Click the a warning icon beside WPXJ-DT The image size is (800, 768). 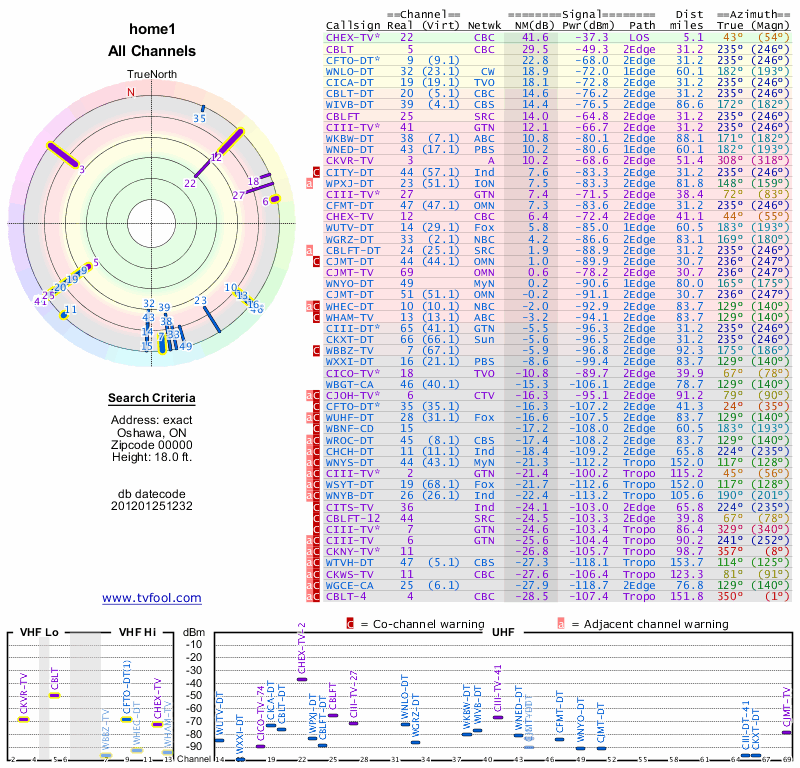pos(309,183)
